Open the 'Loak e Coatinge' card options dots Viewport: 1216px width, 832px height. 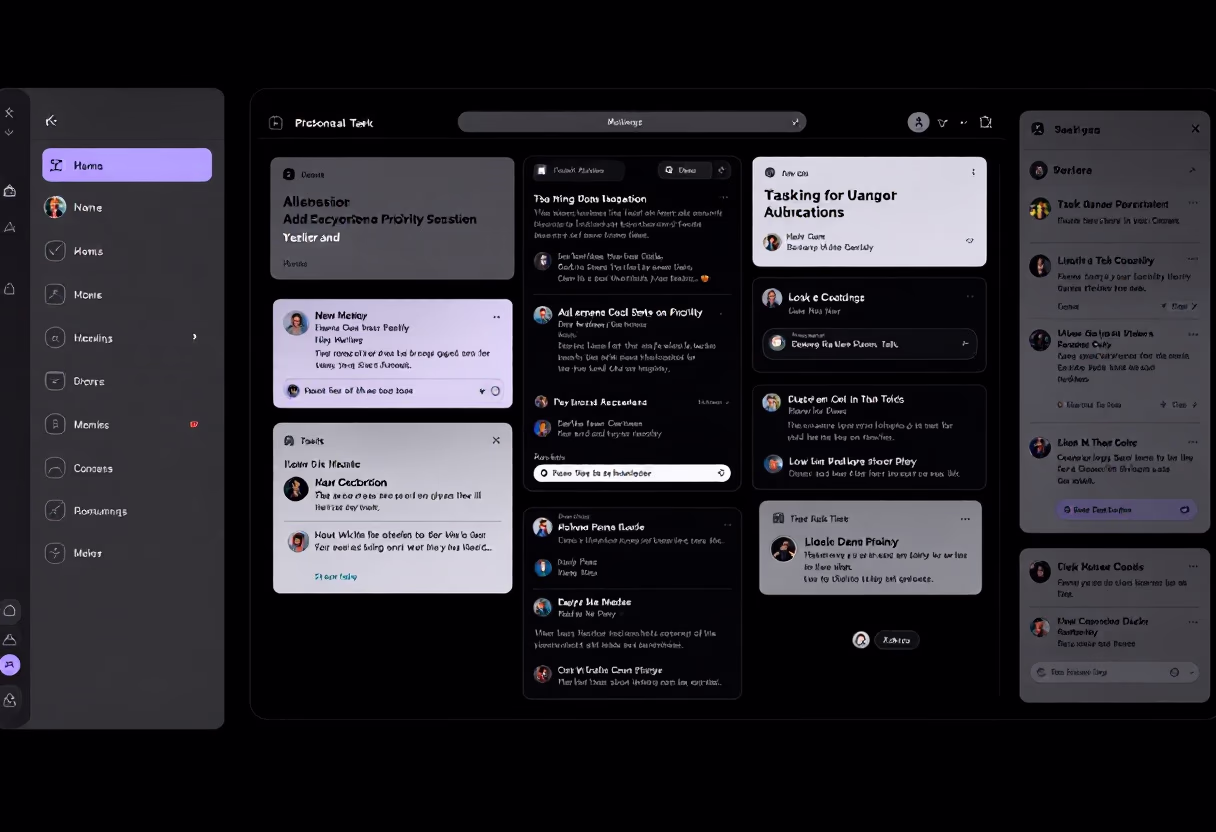(x=970, y=296)
